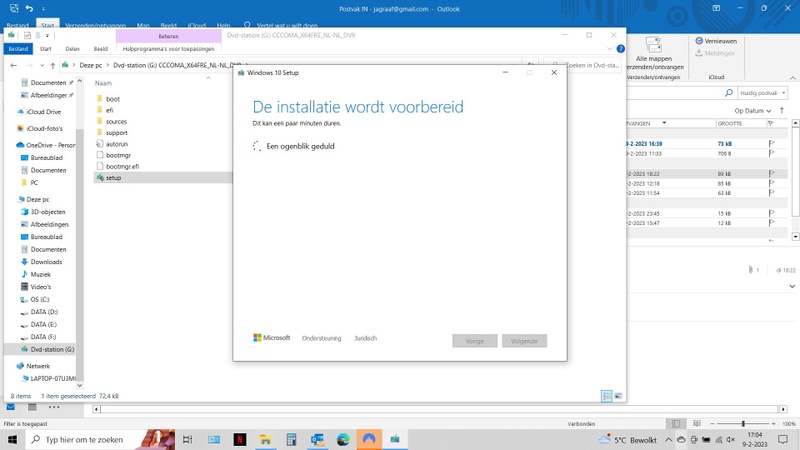
Task: Click the Explorer help question mark icon
Action: (620, 49)
